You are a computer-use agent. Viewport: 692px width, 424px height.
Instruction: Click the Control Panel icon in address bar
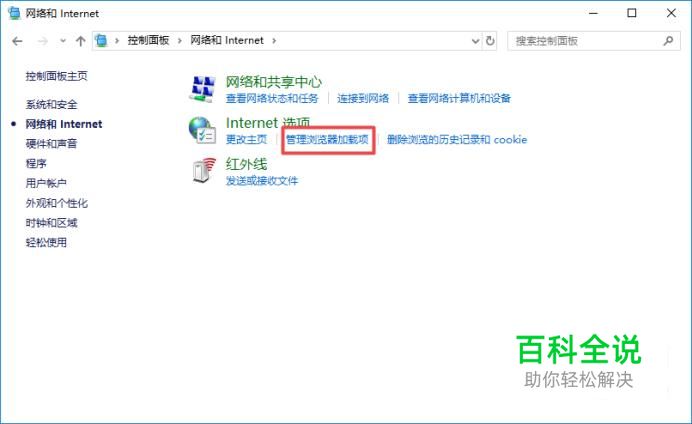[102, 41]
